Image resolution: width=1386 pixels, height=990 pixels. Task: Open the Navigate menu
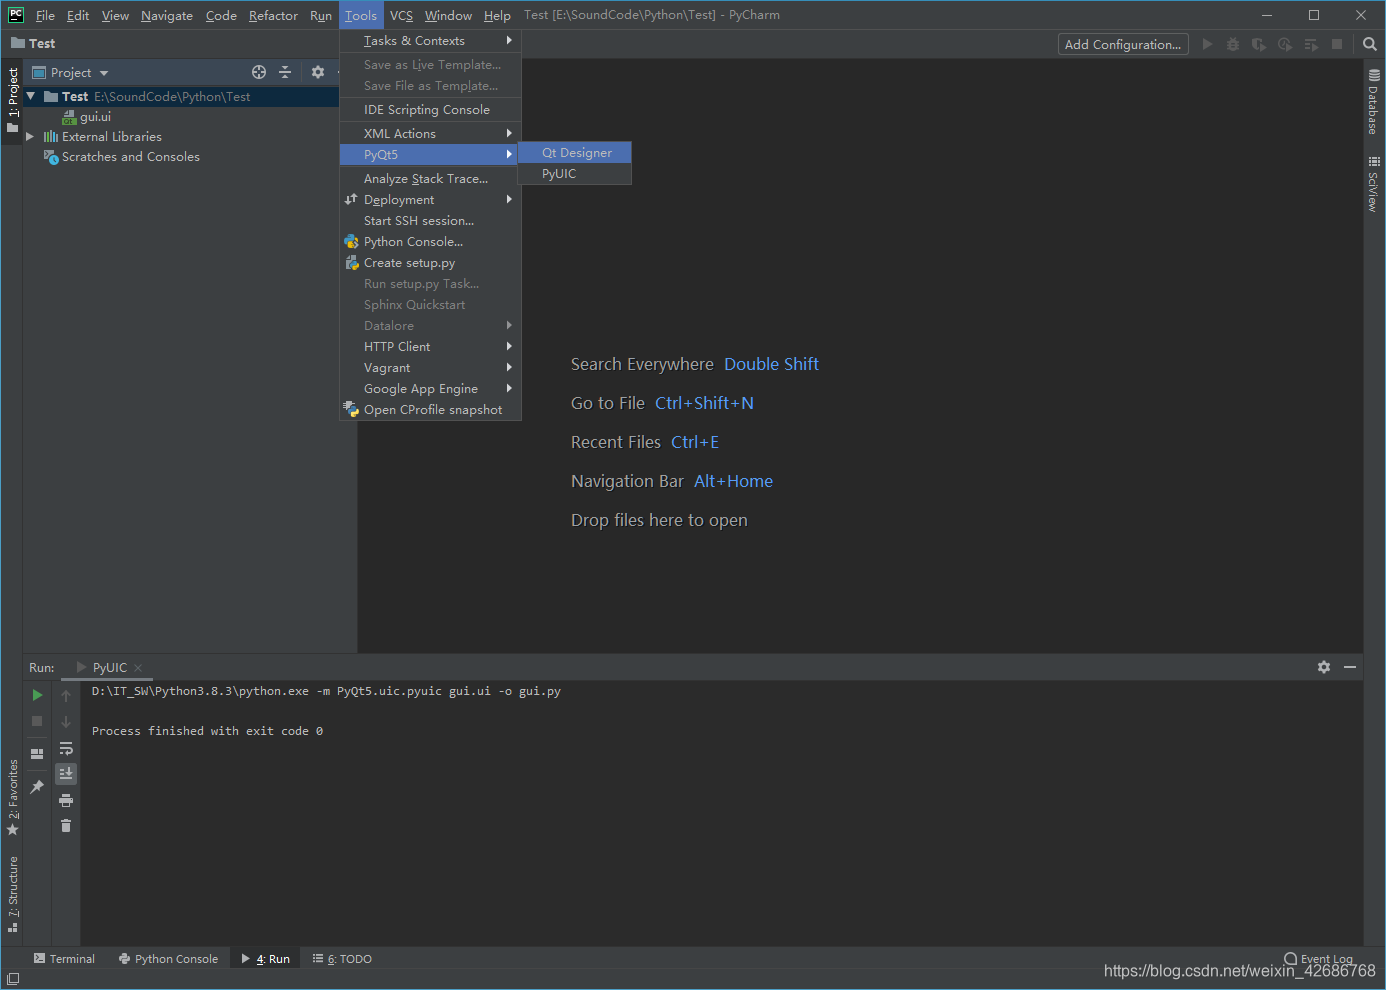[x=167, y=15]
